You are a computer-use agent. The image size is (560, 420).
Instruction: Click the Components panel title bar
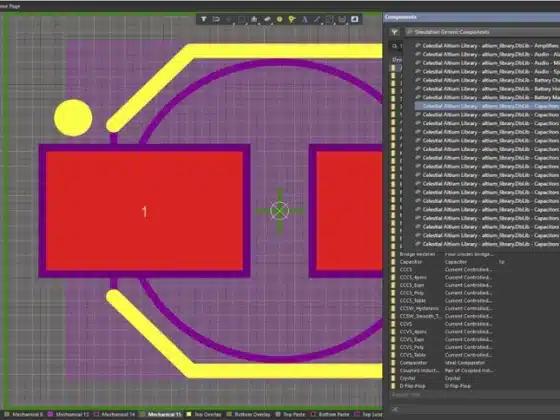[471, 17]
